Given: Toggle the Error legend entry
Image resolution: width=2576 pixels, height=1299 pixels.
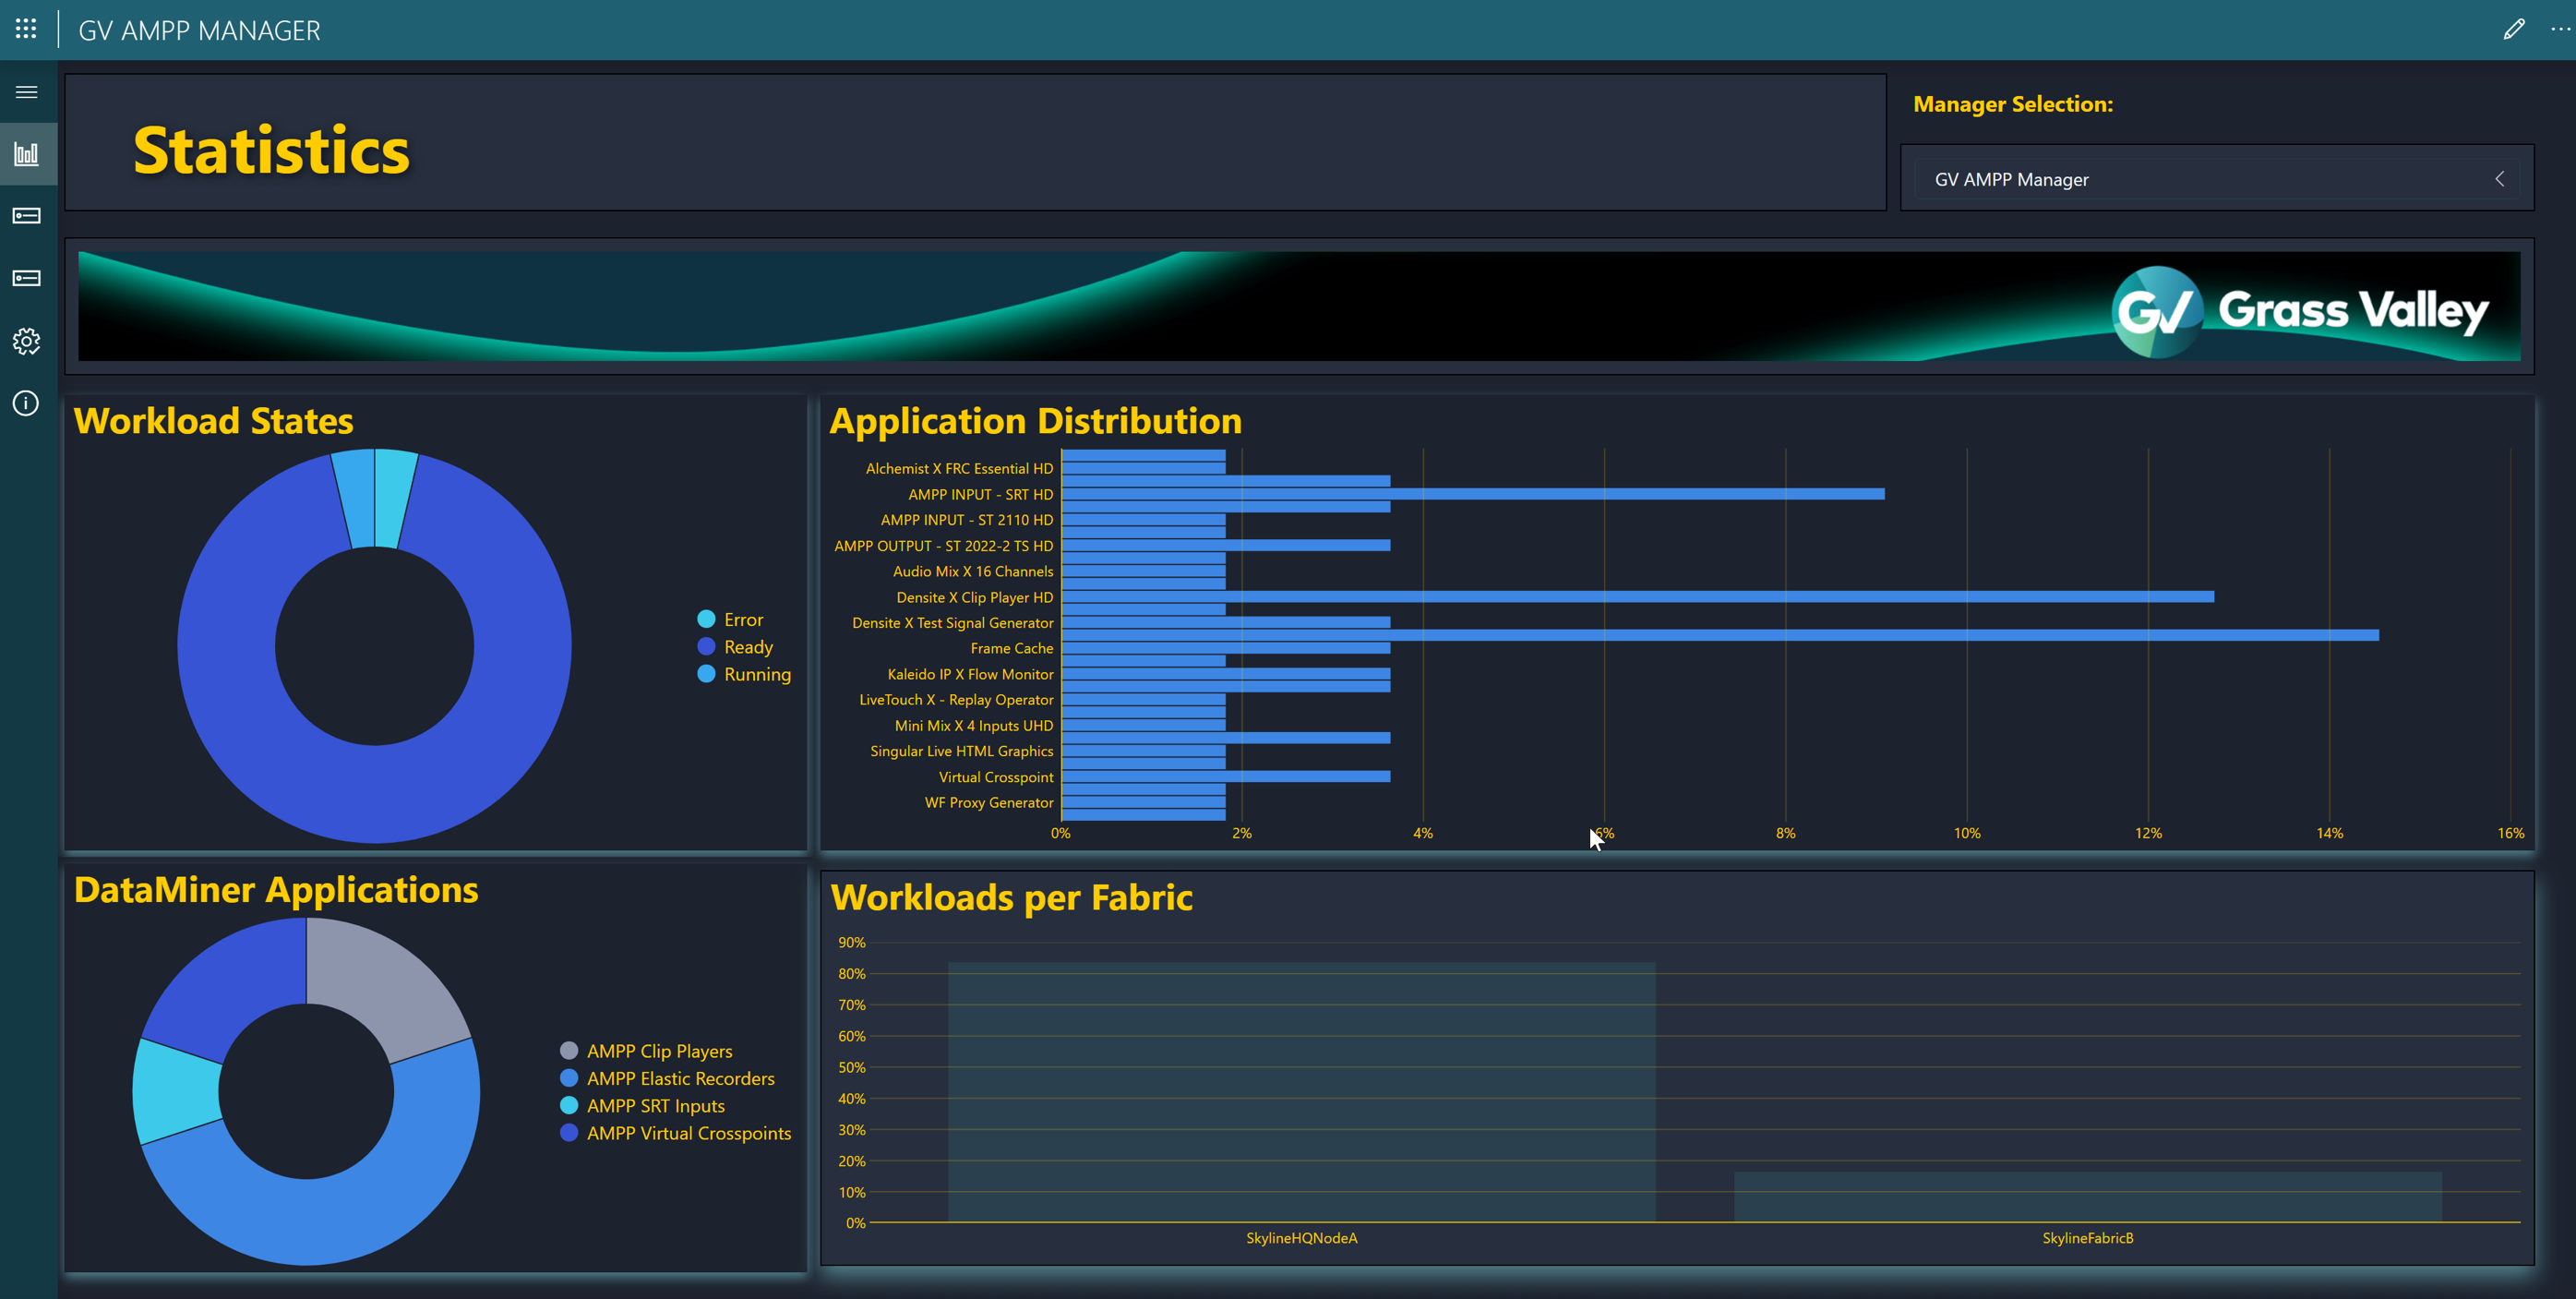Looking at the screenshot, I should 731,619.
